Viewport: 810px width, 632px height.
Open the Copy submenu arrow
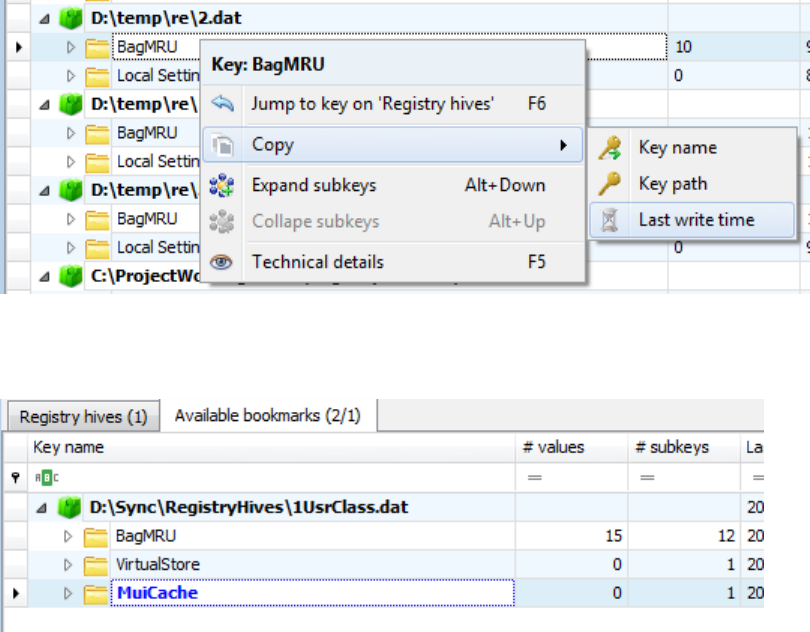point(564,145)
